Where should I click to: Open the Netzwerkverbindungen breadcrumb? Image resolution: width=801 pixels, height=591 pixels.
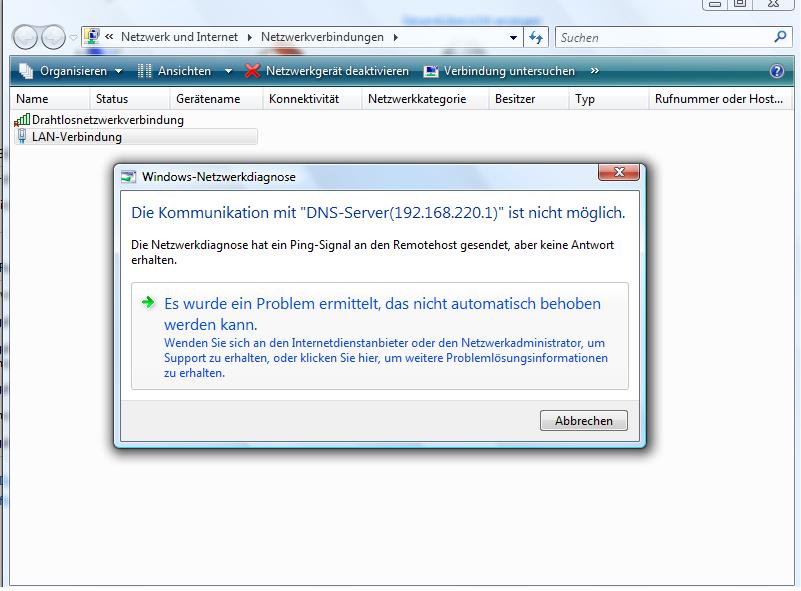point(322,37)
